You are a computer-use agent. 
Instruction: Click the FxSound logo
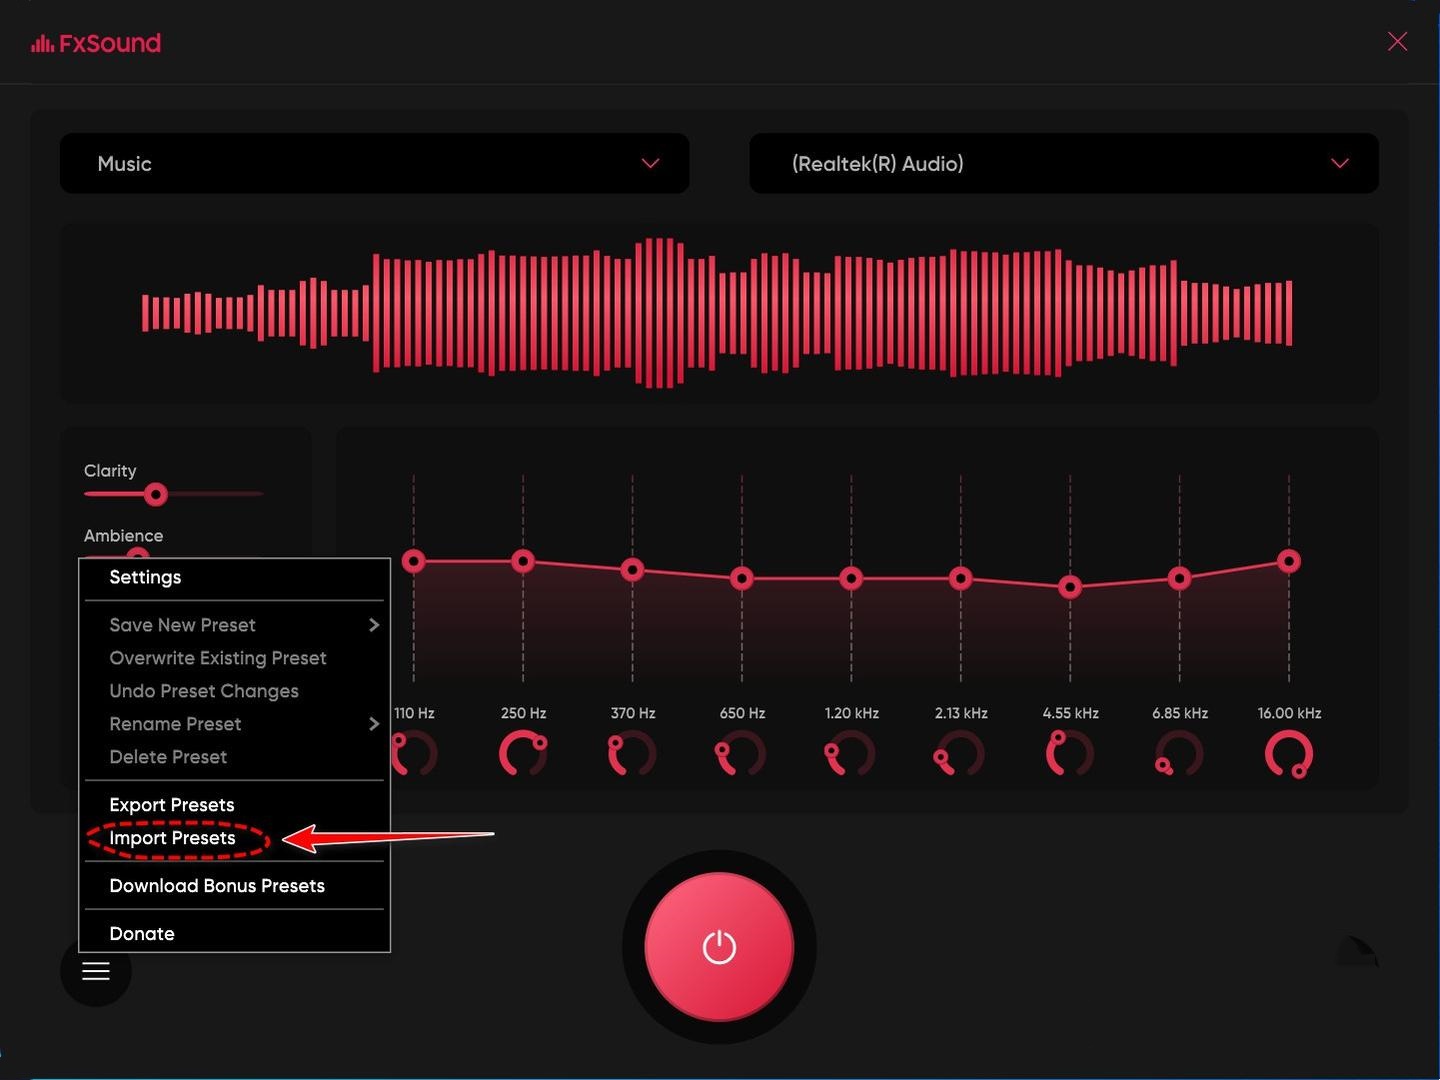(x=96, y=42)
